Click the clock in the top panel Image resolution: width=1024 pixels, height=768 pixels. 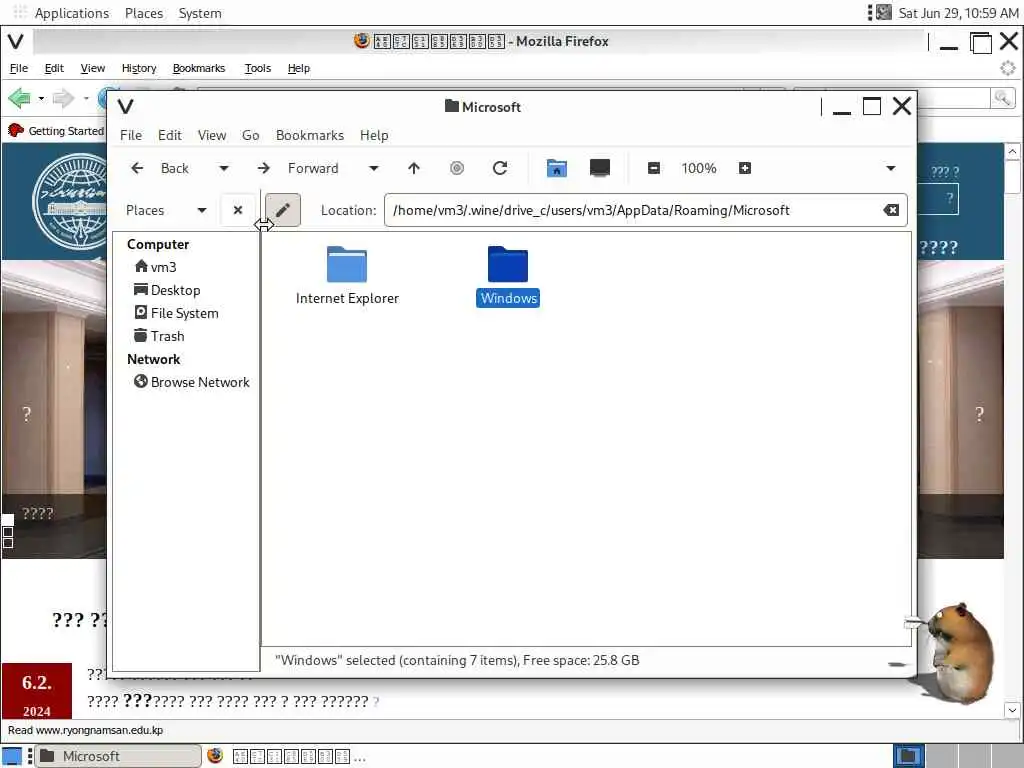tap(958, 13)
